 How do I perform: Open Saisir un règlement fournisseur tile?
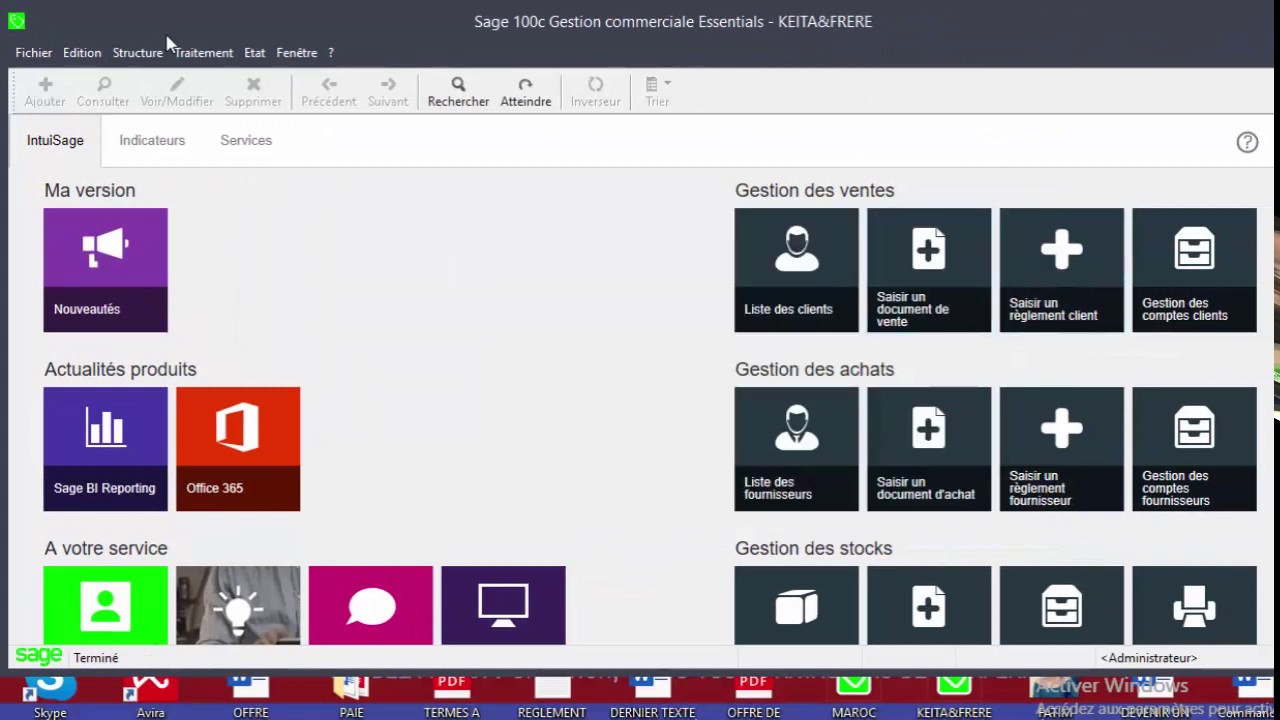pos(1061,449)
